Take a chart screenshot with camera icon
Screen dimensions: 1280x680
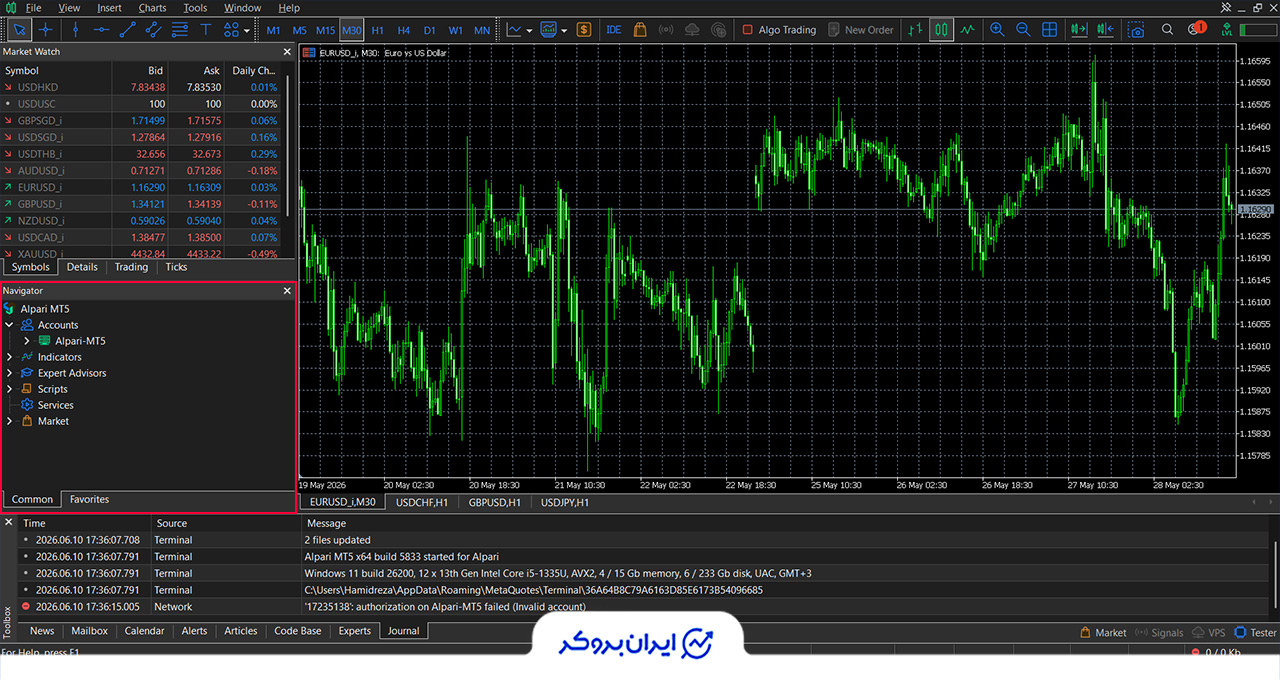coord(1138,30)
